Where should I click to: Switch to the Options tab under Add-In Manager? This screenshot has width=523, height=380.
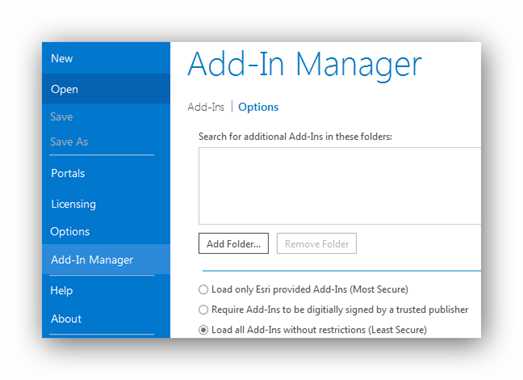[x=258, y=107]
